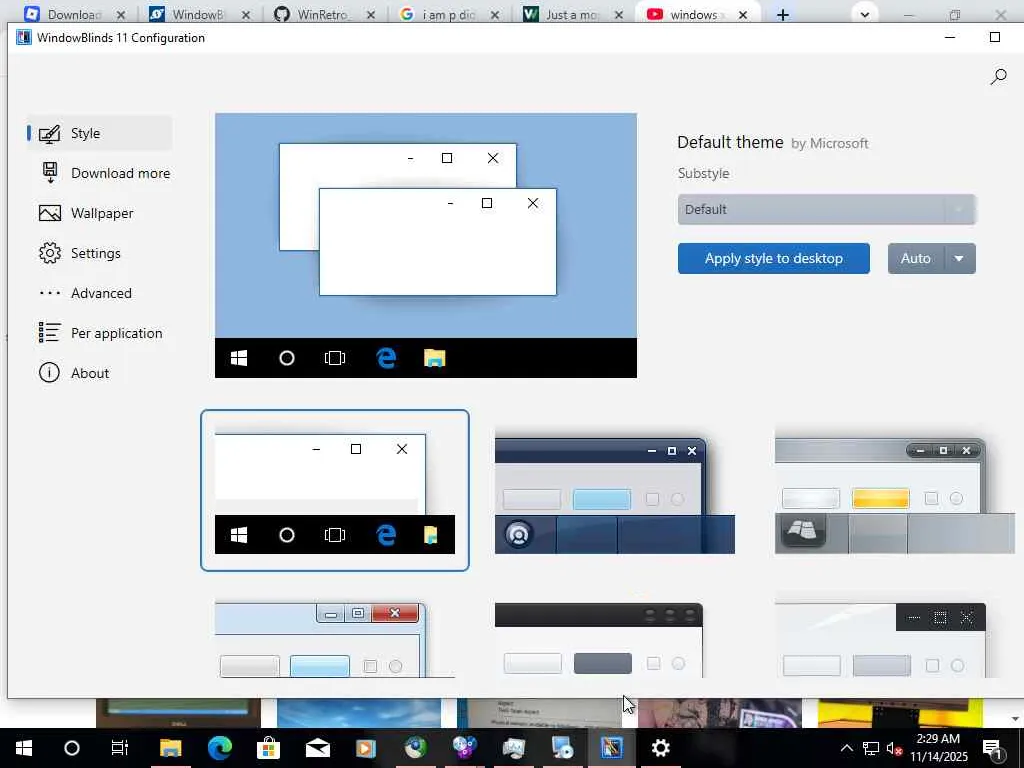Open the About page
The height and width of the screenshot is (768, 1024).
99,373
